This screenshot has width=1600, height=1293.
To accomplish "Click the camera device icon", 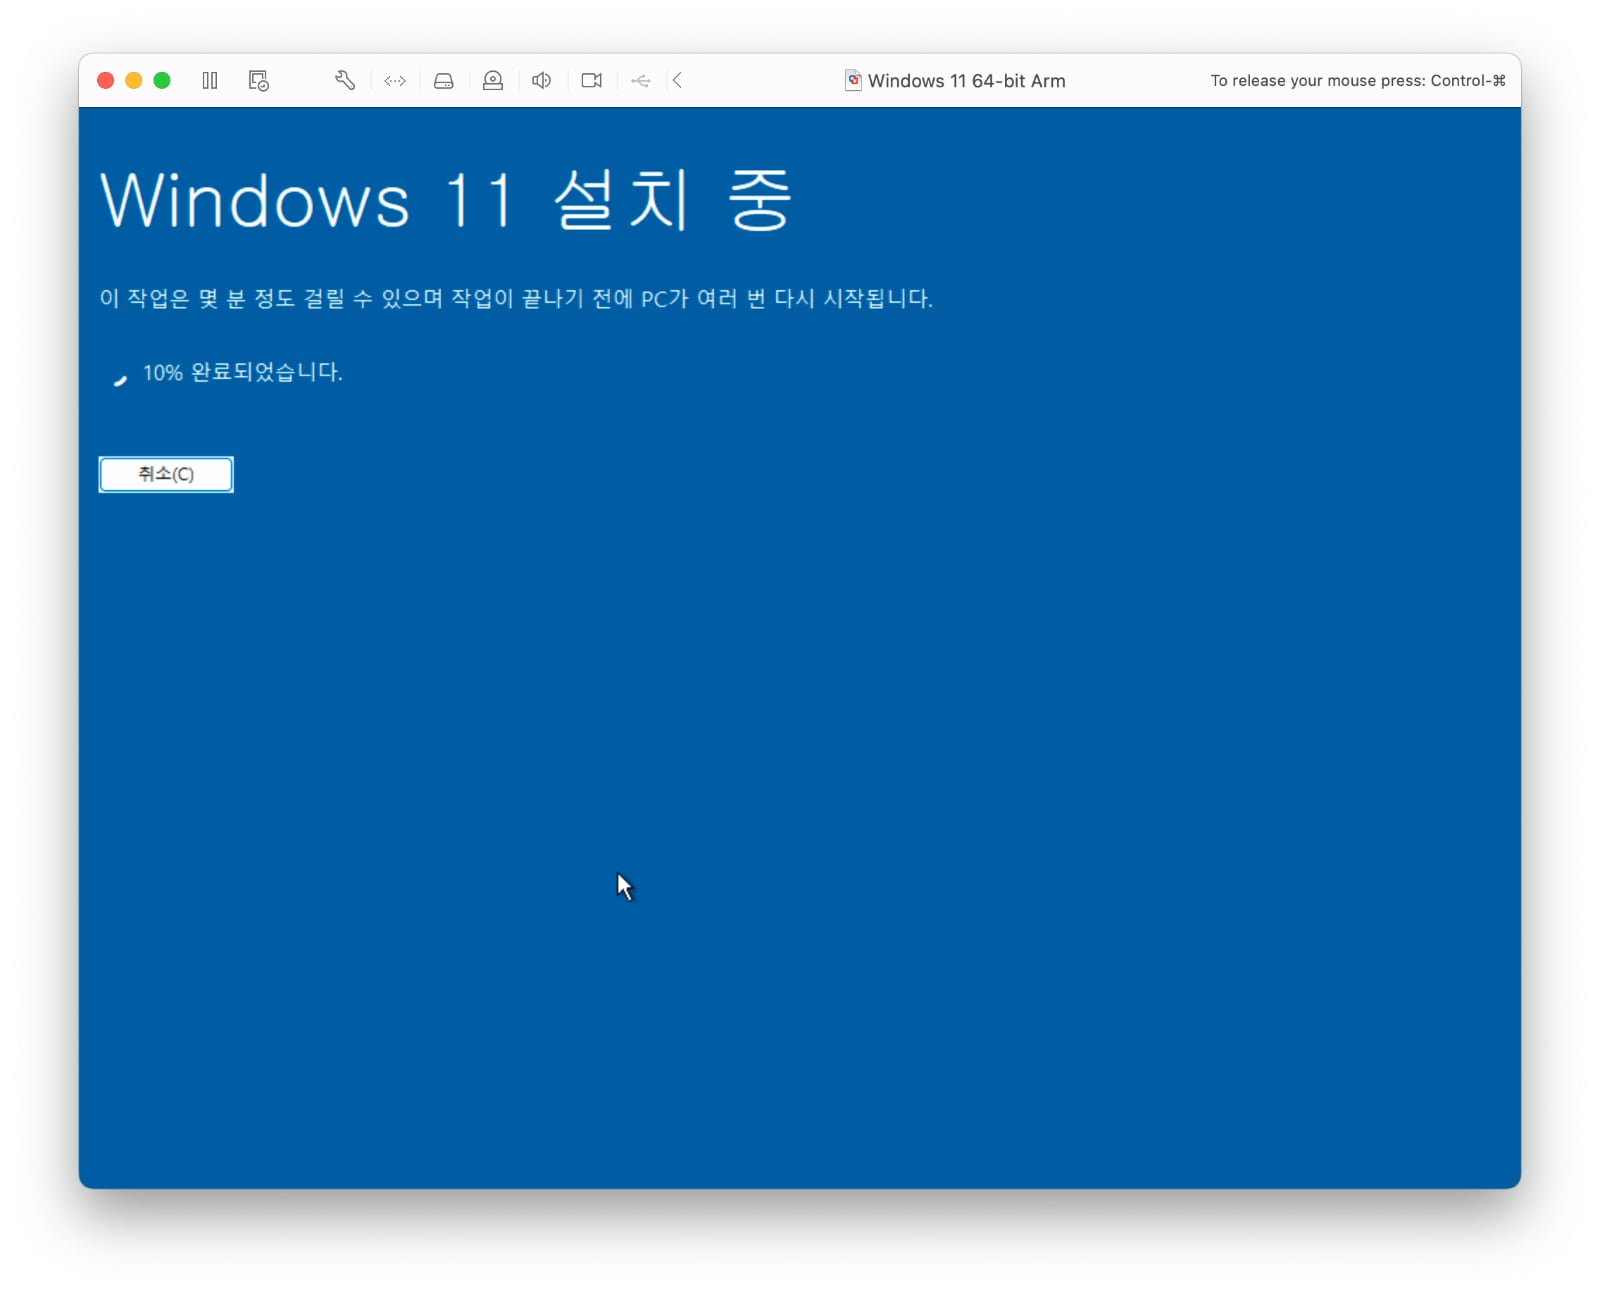I will coord(592,80).
